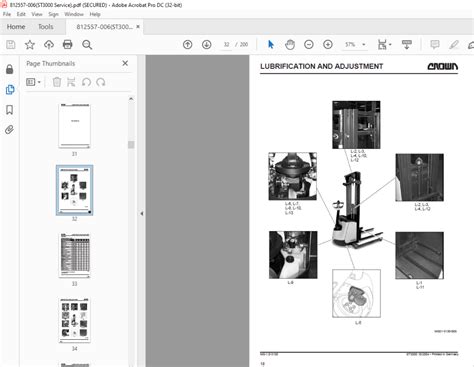The image size is (474, 367).
Task: Go to previous page arrow
Action: (x=188, y=44)
